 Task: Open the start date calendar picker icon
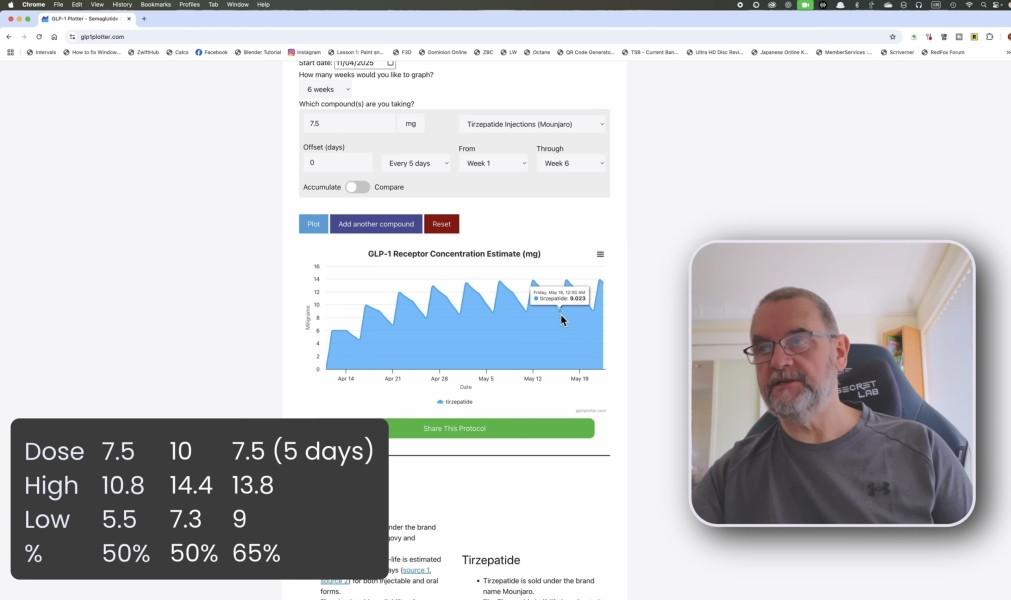coord(390,63)
